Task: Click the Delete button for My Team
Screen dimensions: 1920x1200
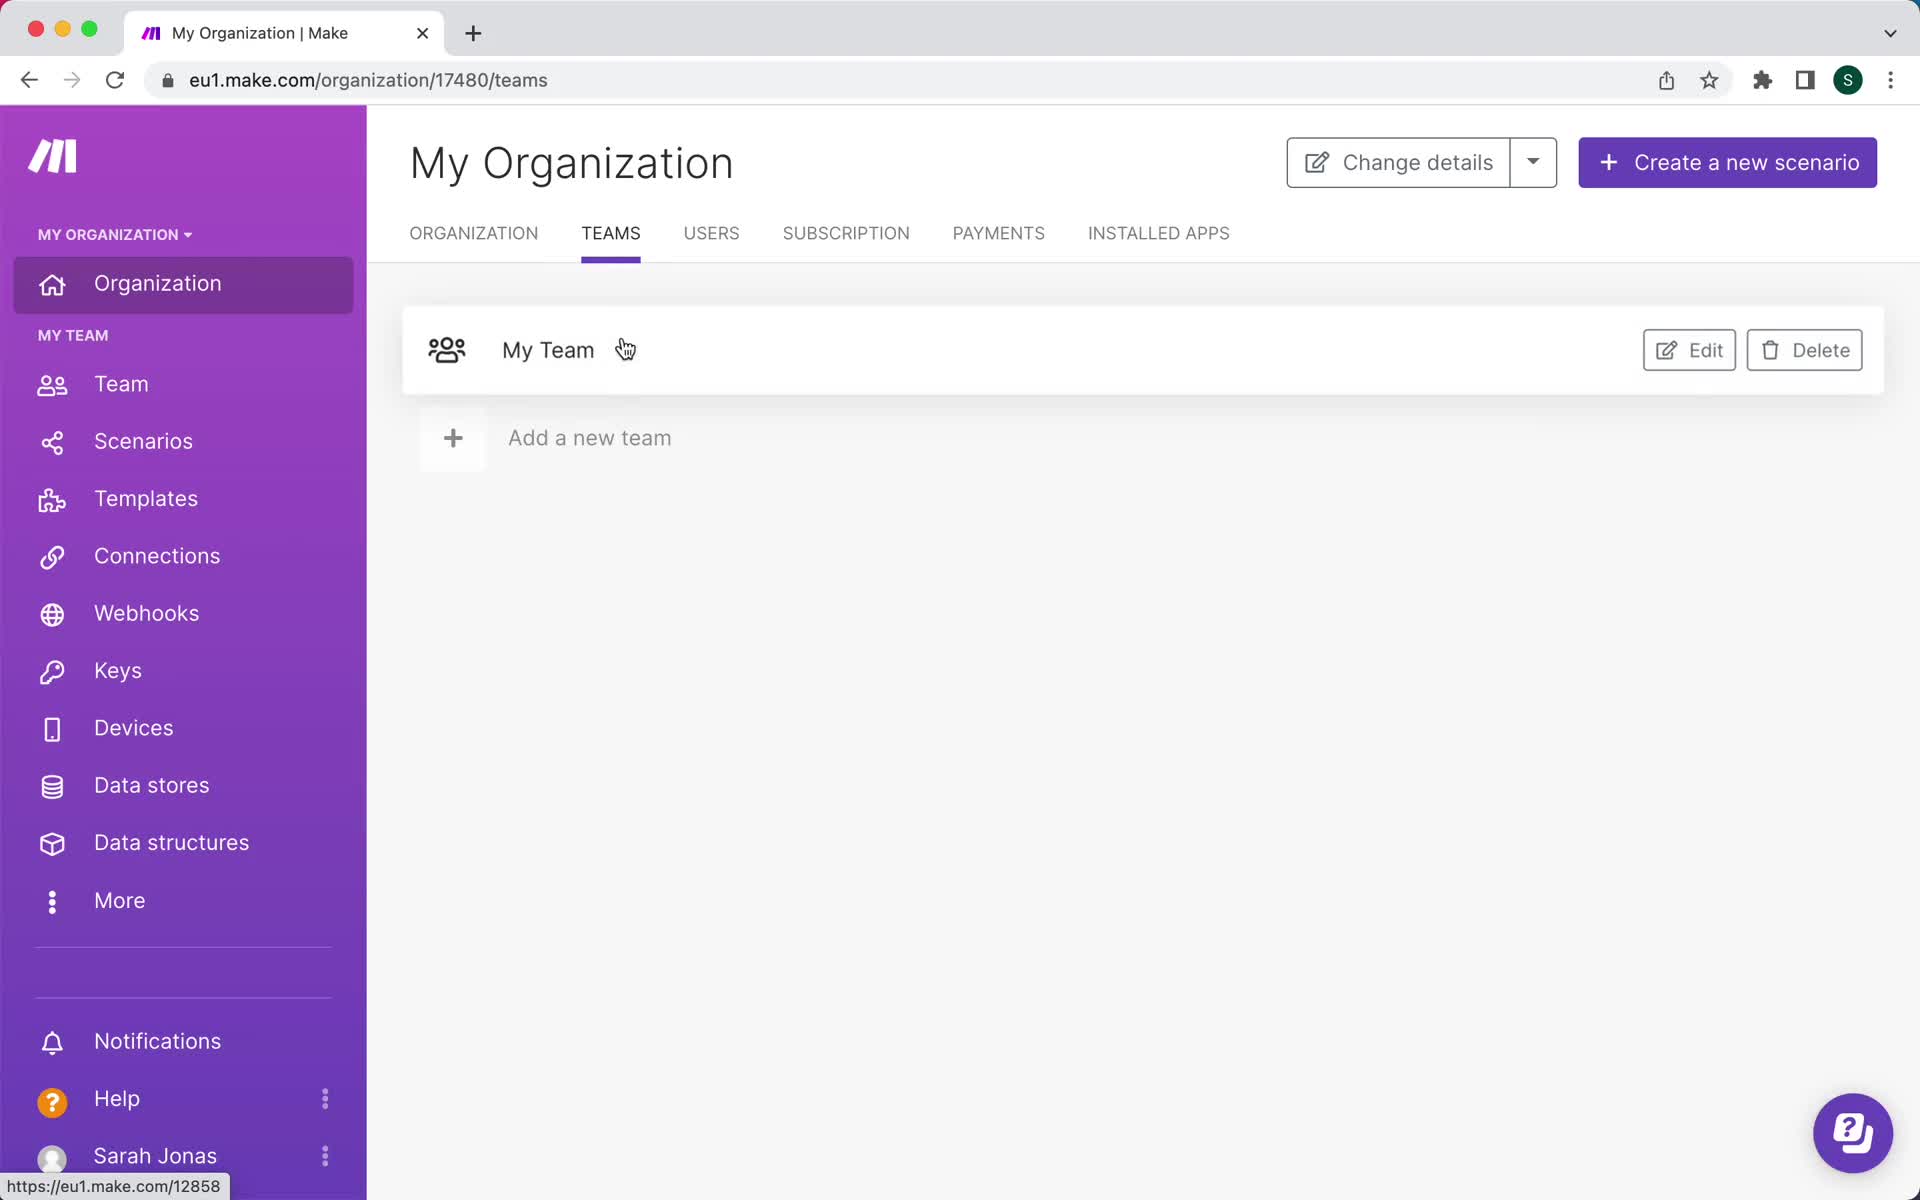Action: click(1804, 350)
